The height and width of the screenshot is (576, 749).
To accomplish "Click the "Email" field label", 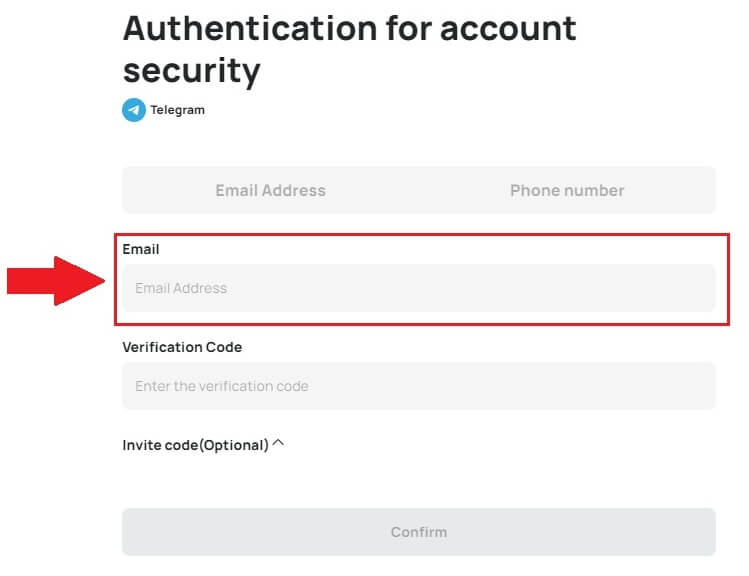I will (141, 249).
